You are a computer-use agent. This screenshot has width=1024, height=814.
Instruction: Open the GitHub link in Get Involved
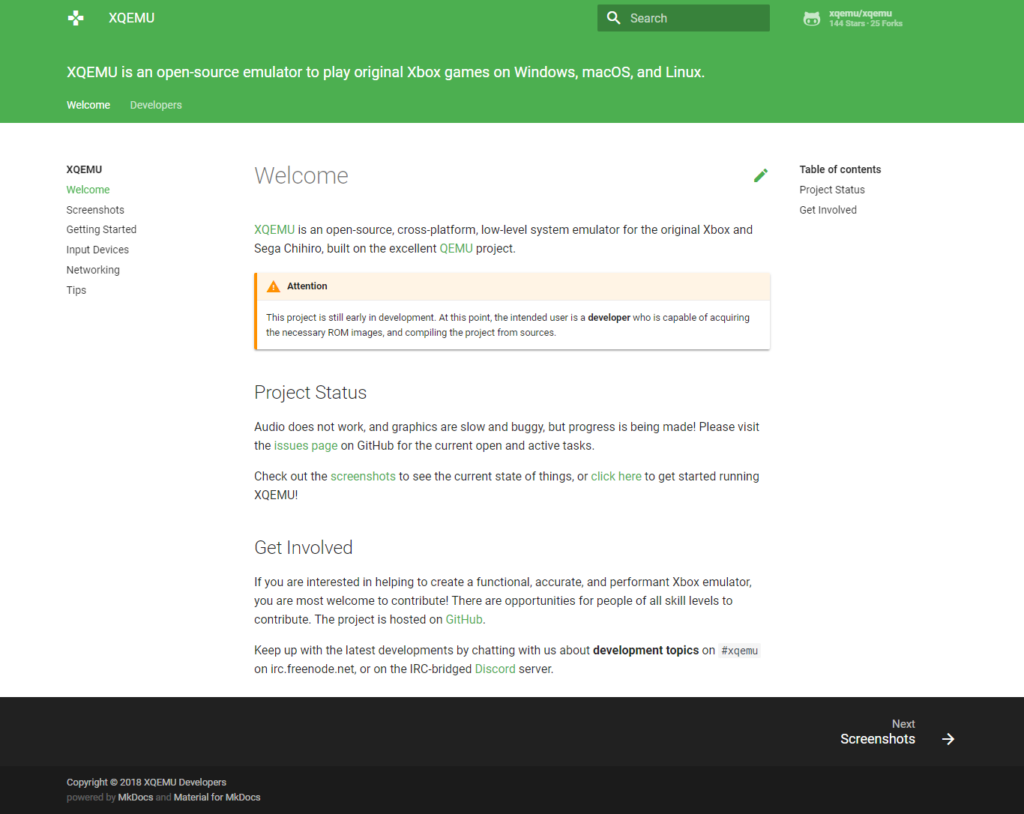point(464,620)
